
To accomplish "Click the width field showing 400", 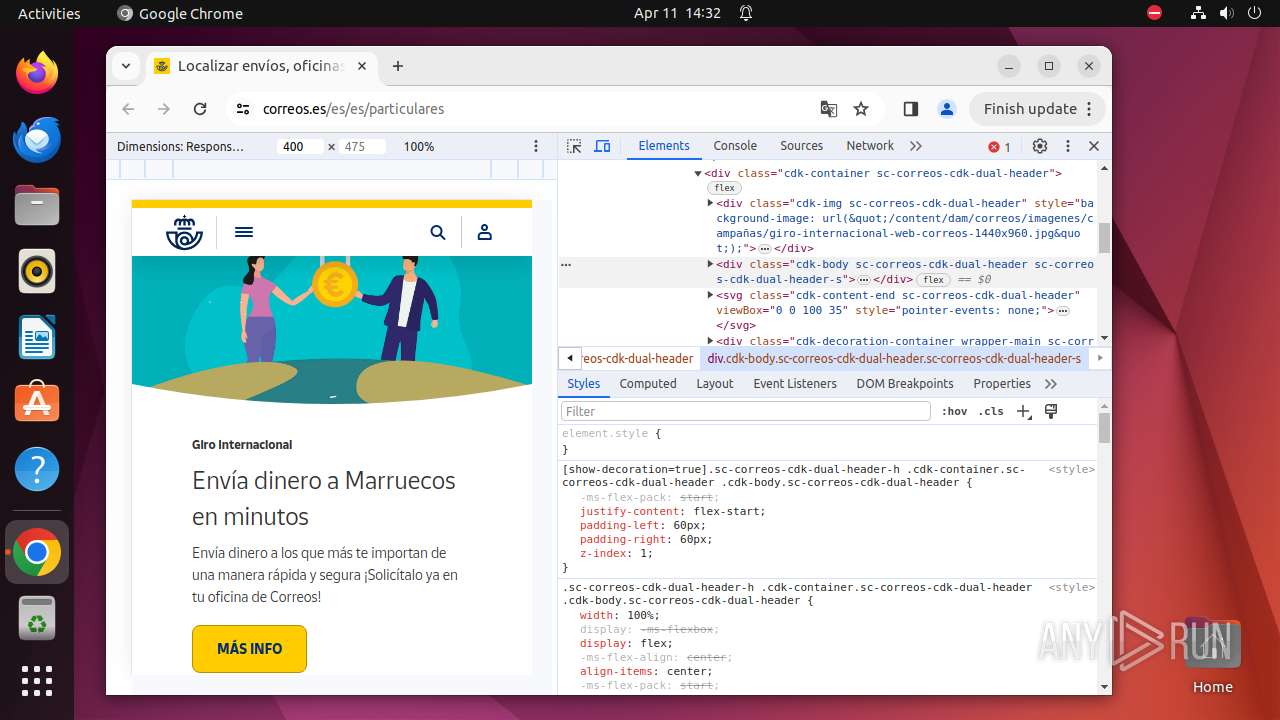I will point(299,146).
